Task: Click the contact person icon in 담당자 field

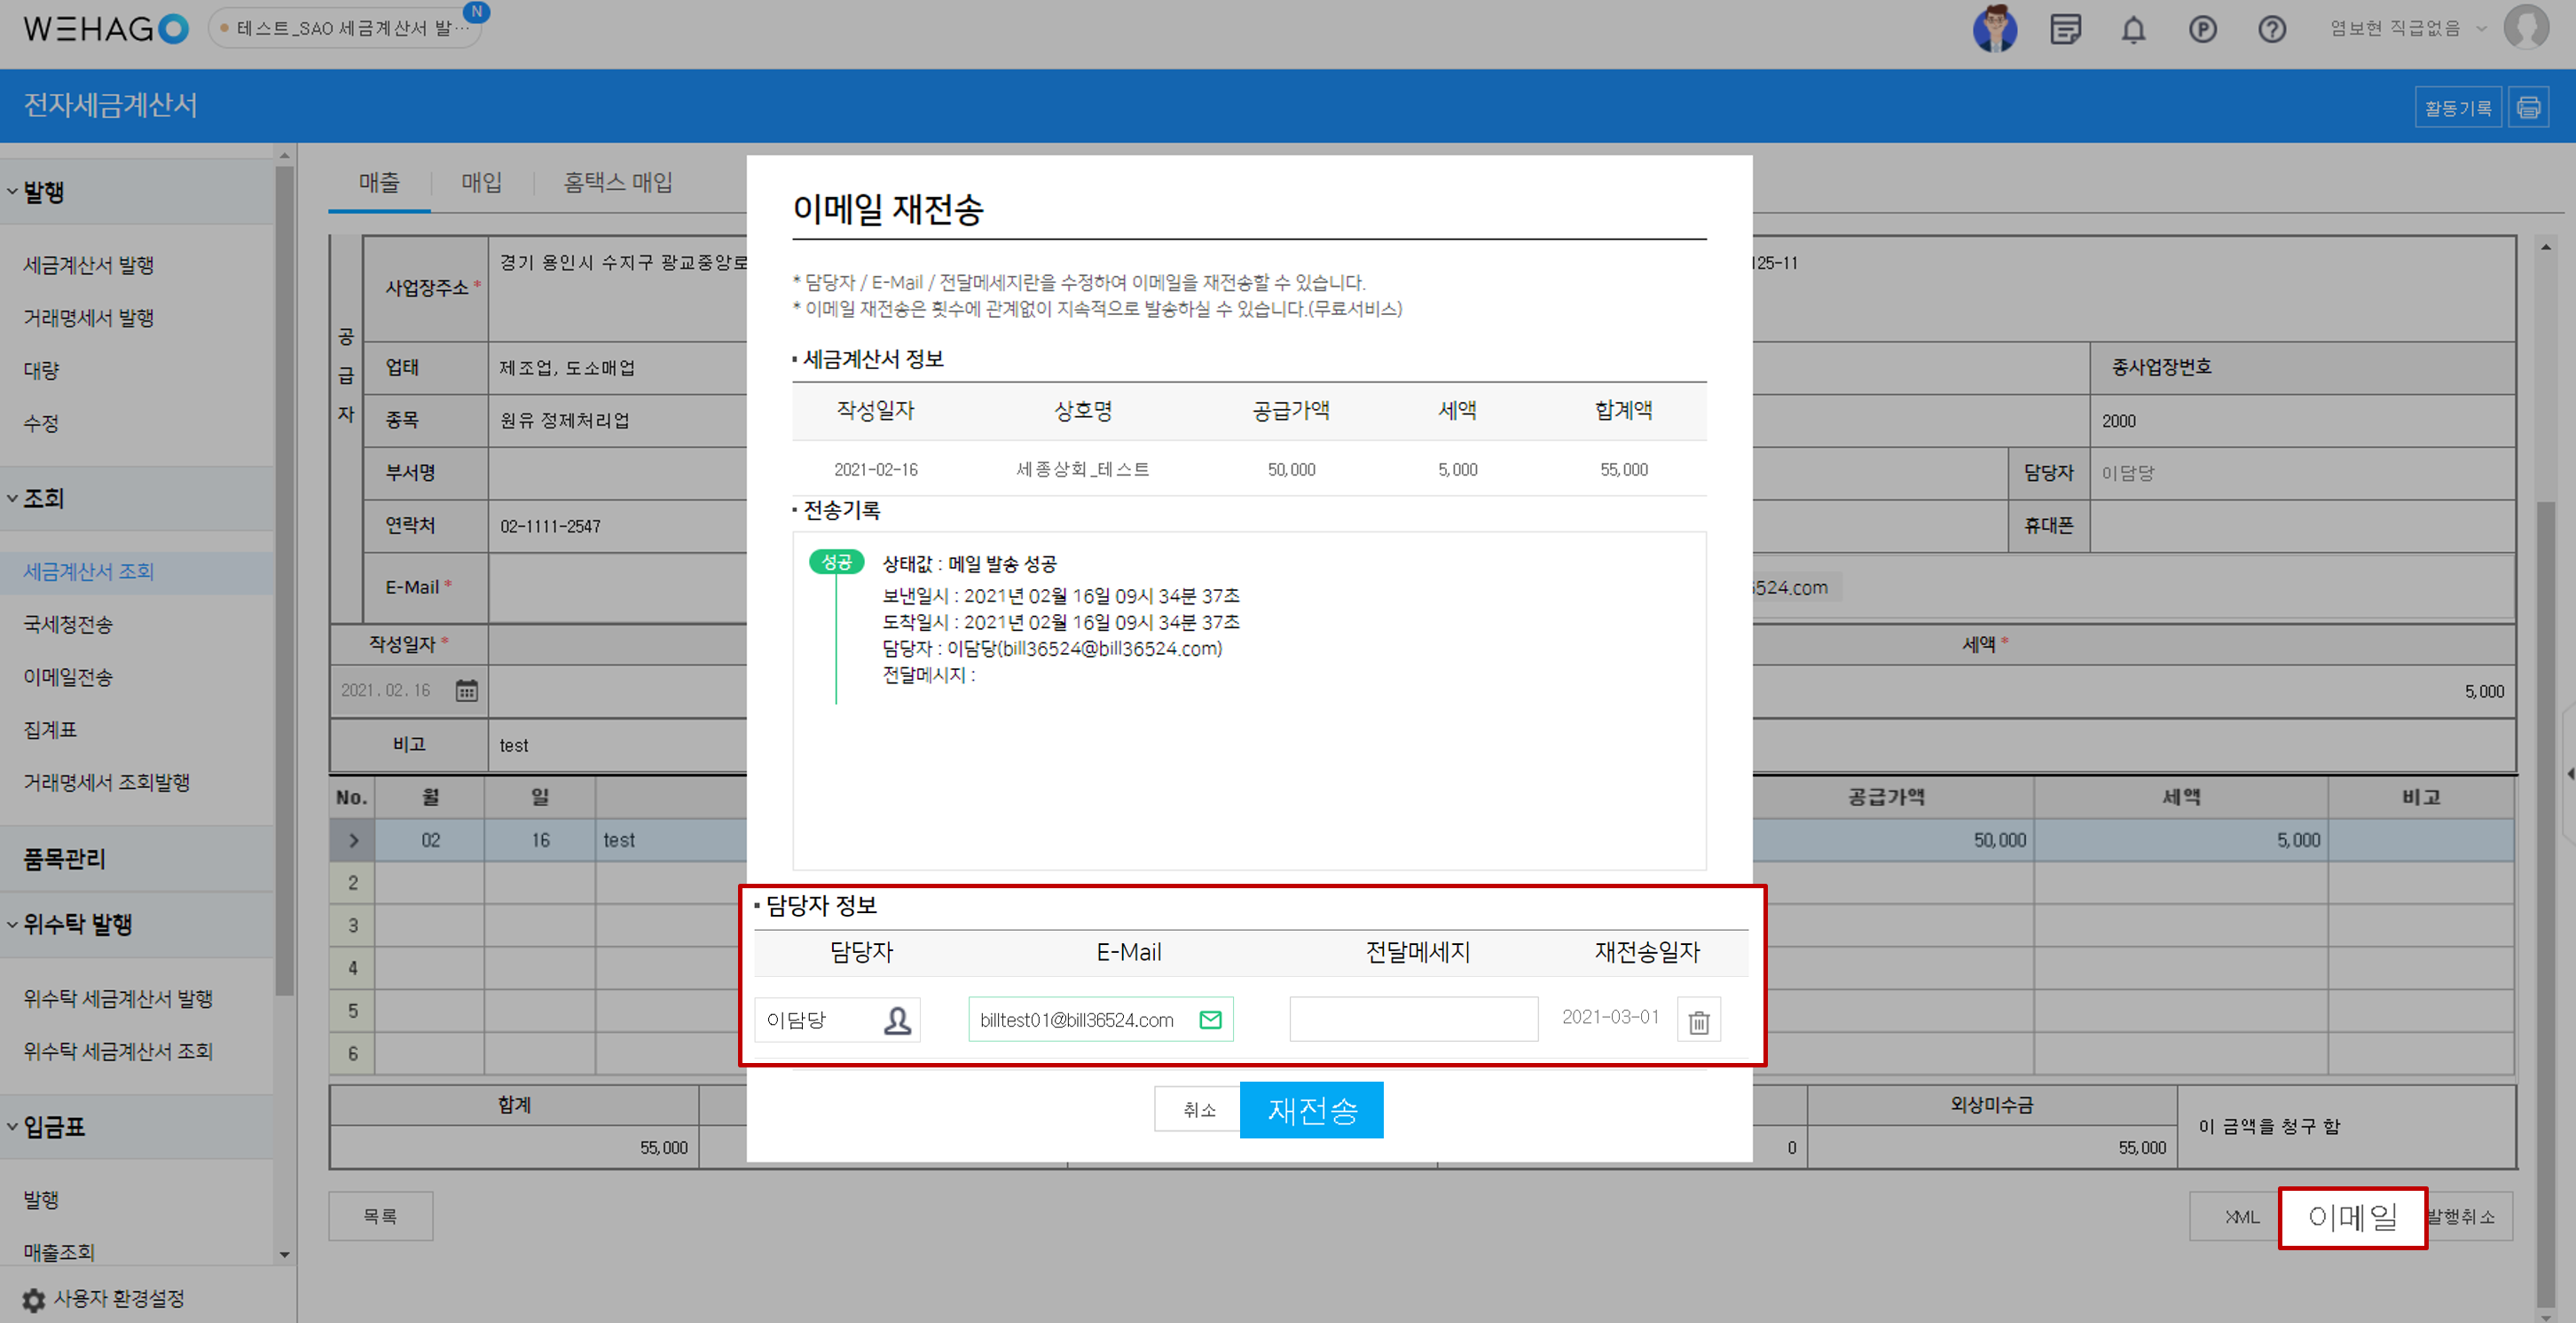Action: click(x=897, y=1020)
